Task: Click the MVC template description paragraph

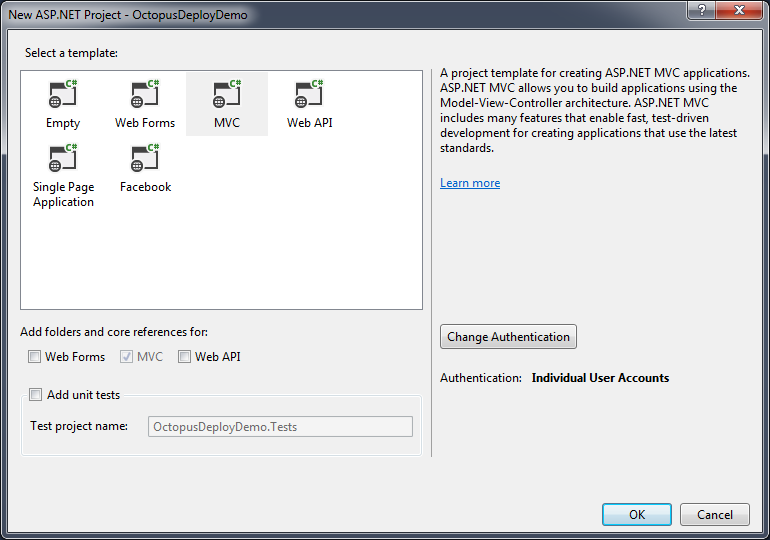Action: click(594, 110)
